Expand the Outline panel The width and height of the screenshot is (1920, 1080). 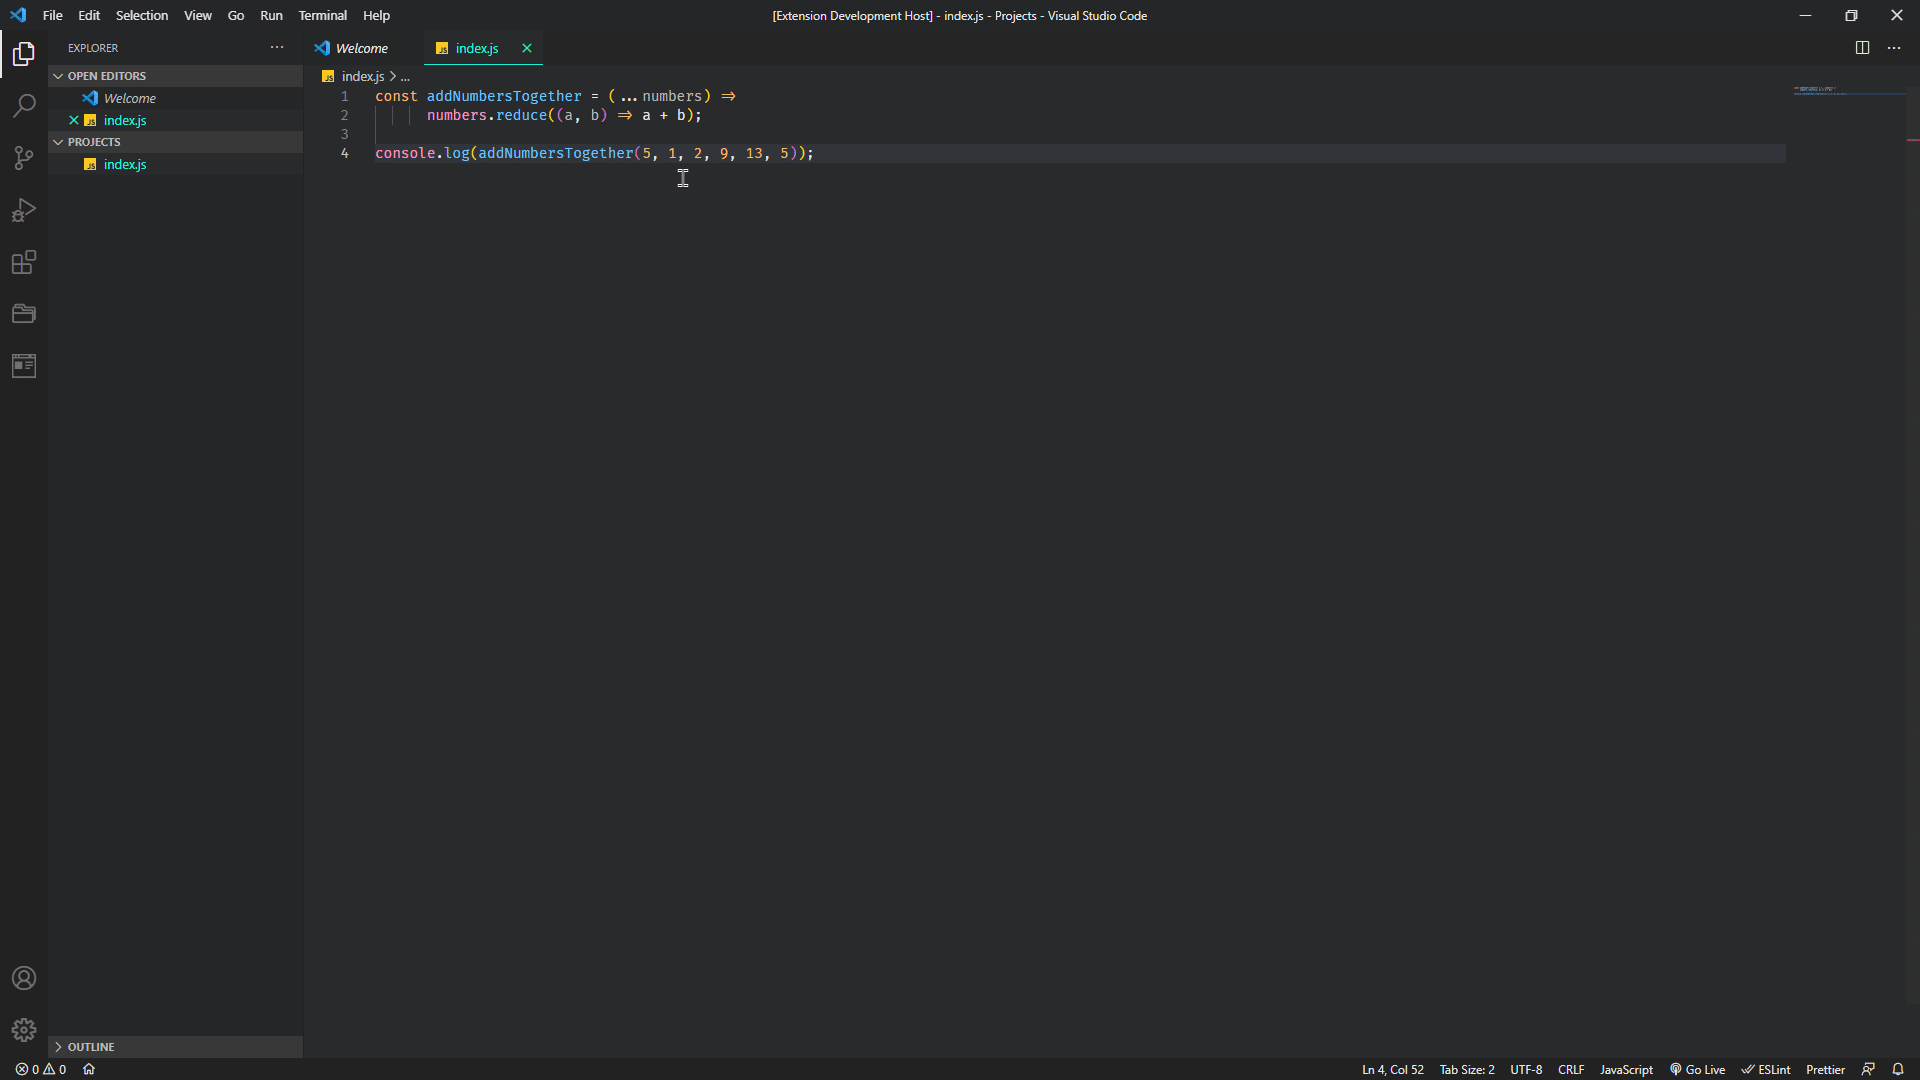pyautogui.click(x=91, y=1047)
